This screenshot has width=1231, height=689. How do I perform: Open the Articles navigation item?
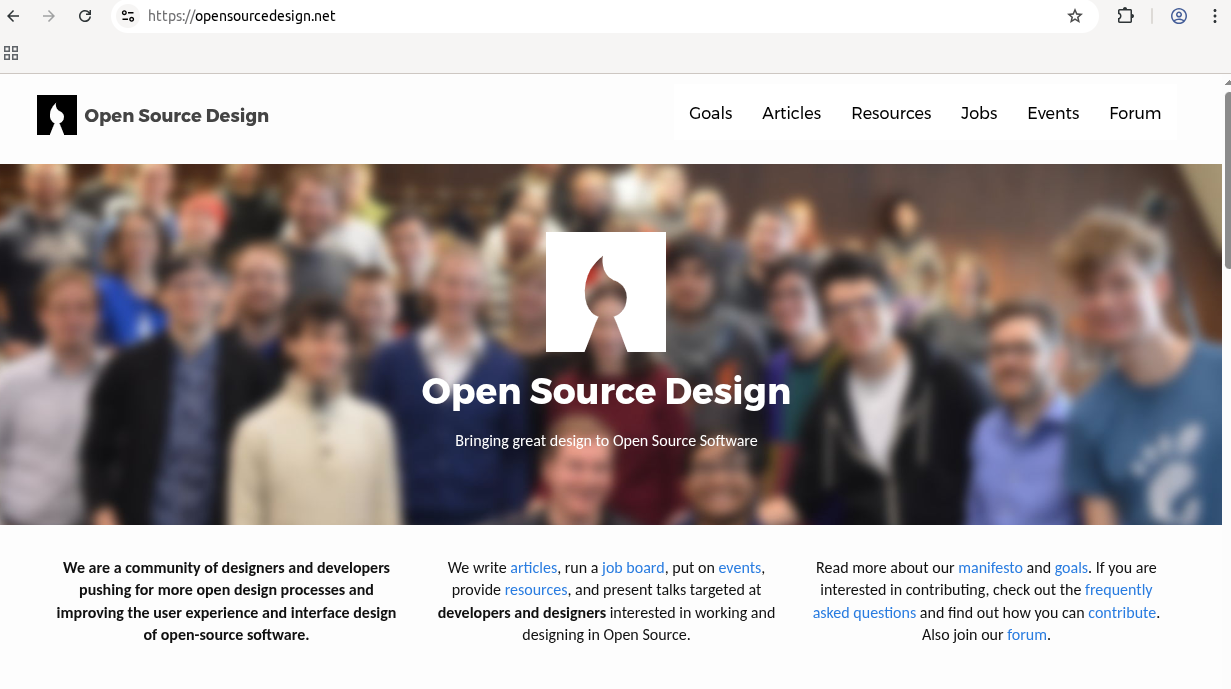(792, 113)
